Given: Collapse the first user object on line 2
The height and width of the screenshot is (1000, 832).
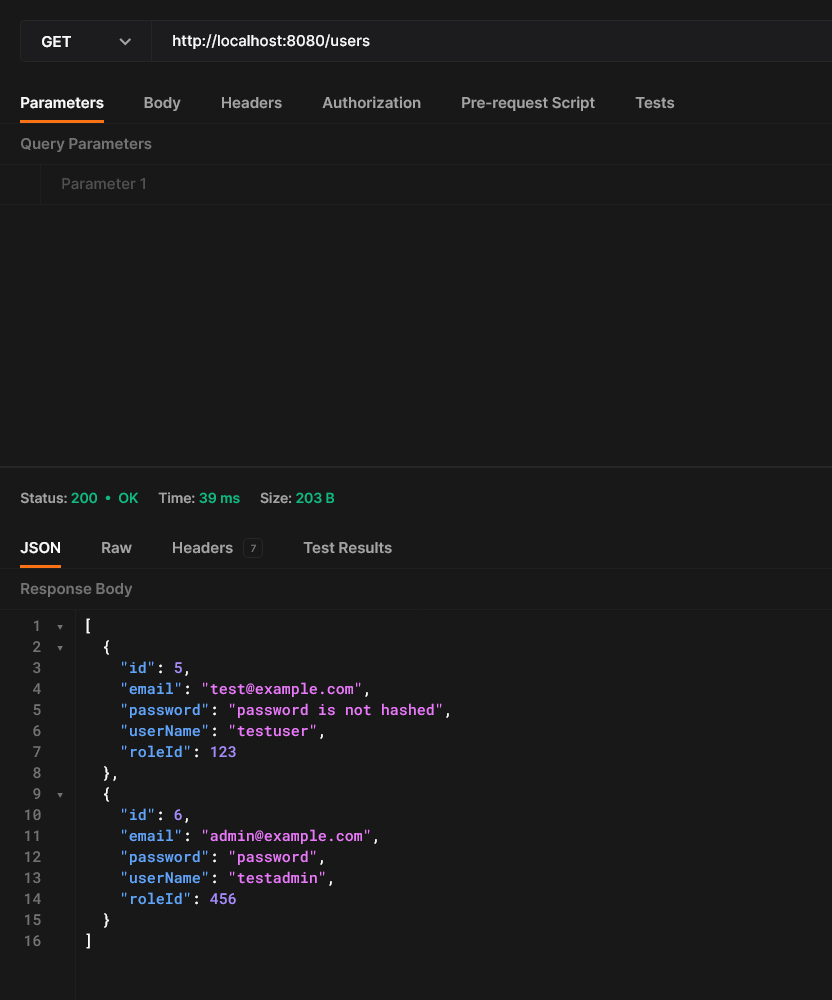Looking at the screenshot, I should [x=60, y=648].
